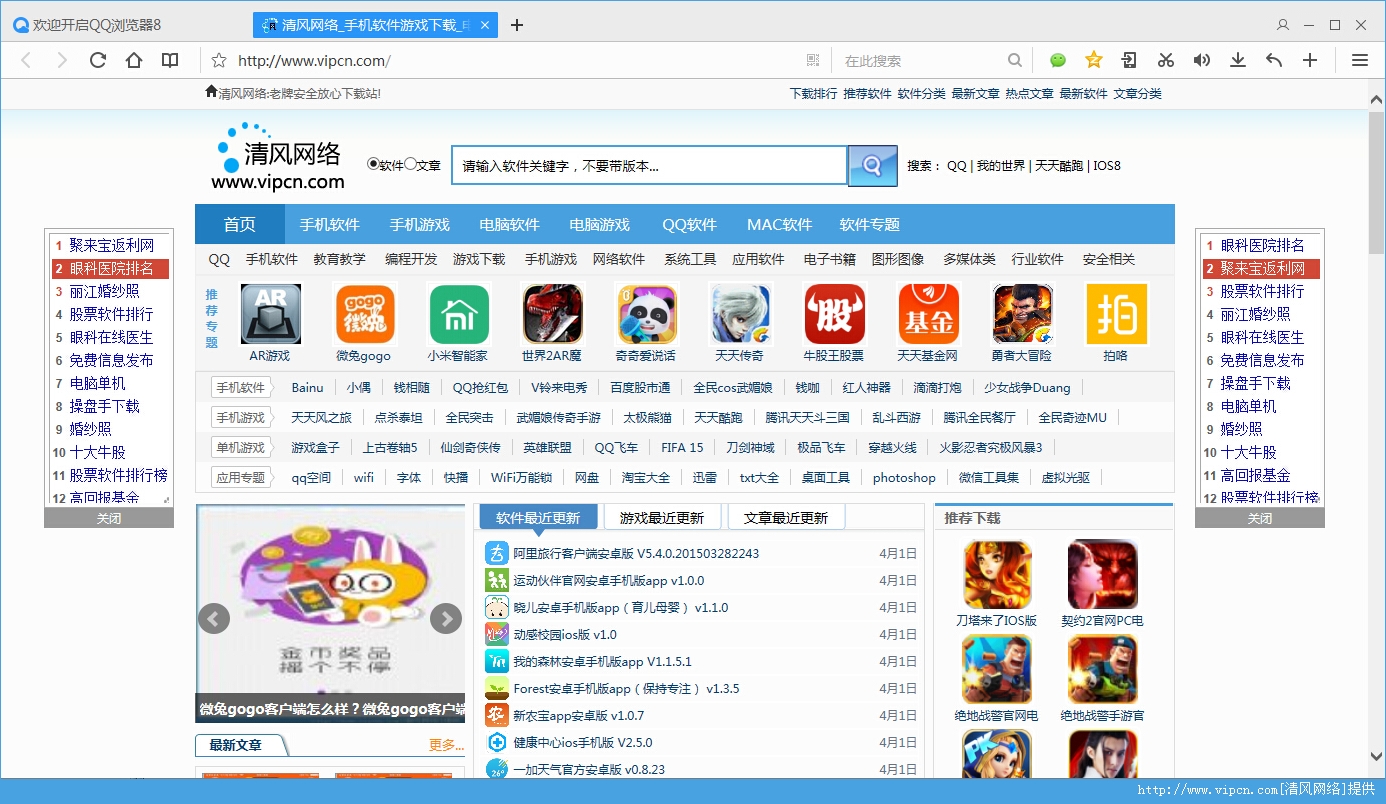Switch to 游戏最近更新 tab
Viewport: 1386px width, 804px height.
(x=662, y=517)
